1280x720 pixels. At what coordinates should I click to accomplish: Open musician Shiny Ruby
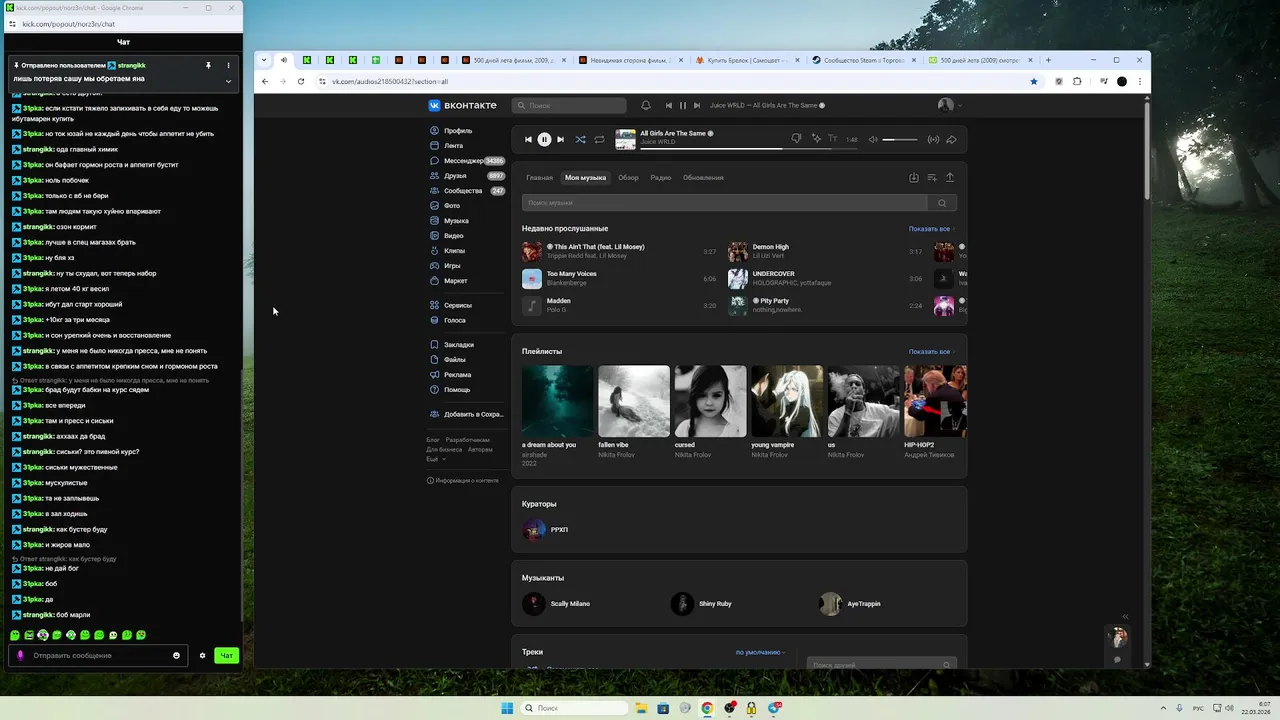[702, 604]
